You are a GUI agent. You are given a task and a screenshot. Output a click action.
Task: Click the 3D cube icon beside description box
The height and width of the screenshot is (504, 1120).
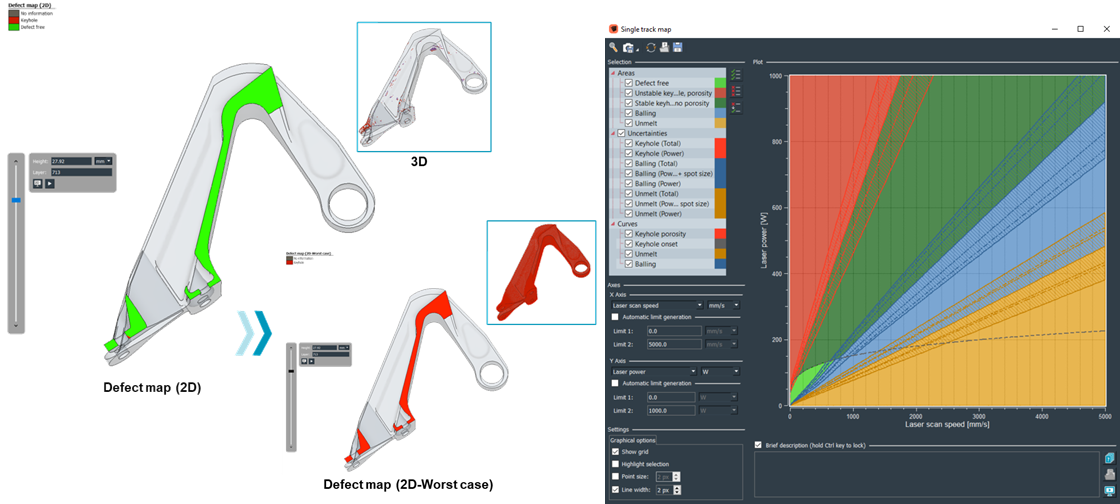(x=1109, y=458)
